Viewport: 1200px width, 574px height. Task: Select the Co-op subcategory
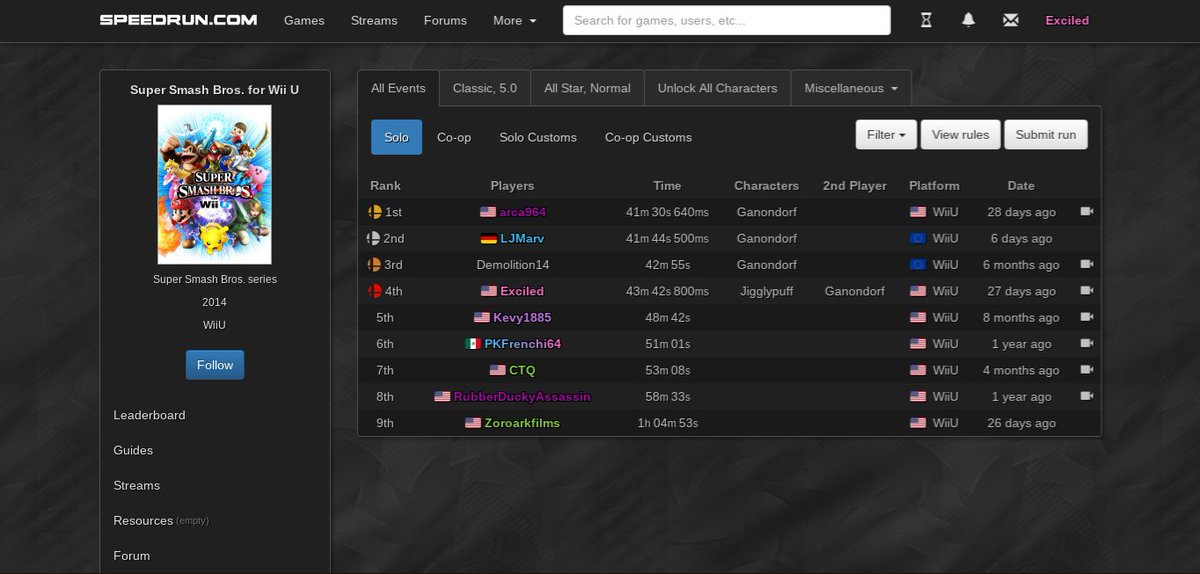tap(454, 137)
